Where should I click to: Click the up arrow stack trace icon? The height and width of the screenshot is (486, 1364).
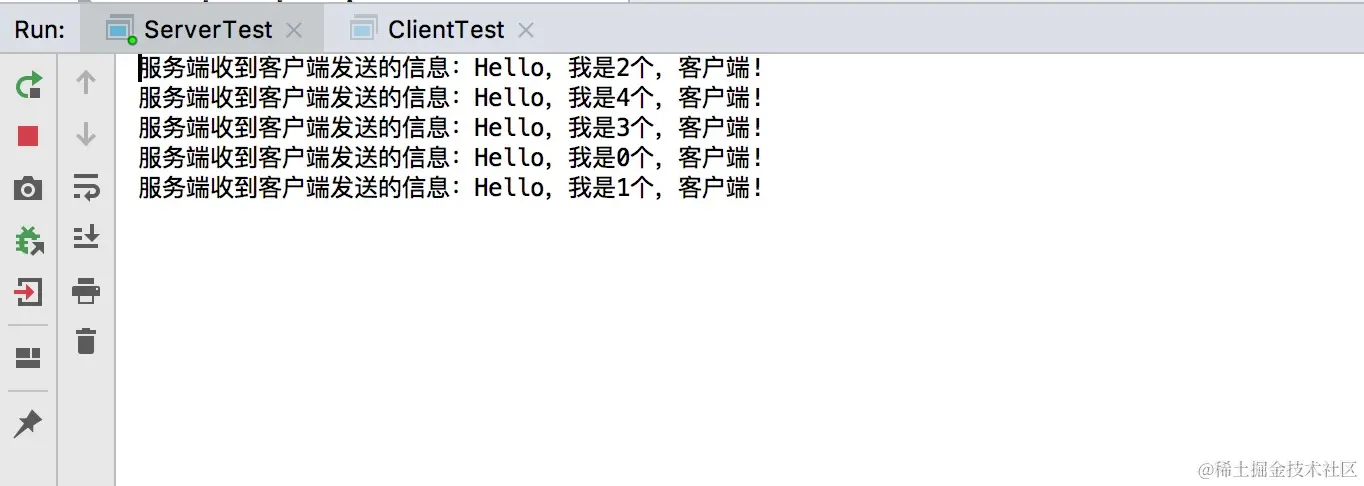click(x=86, y=82)
